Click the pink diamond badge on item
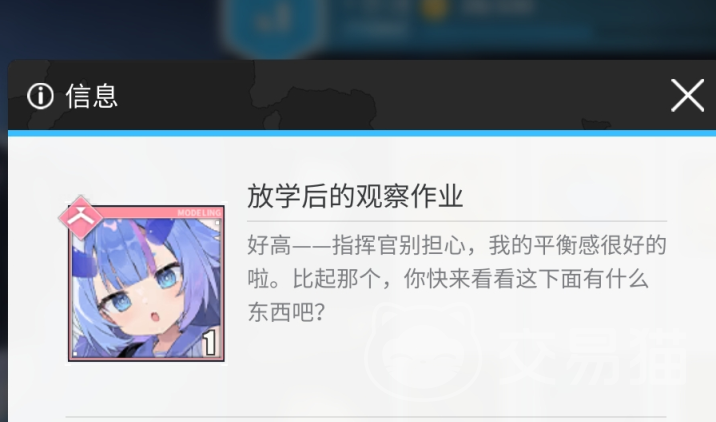Viewport: 716px width, 422px height. [x=80, y=217]
